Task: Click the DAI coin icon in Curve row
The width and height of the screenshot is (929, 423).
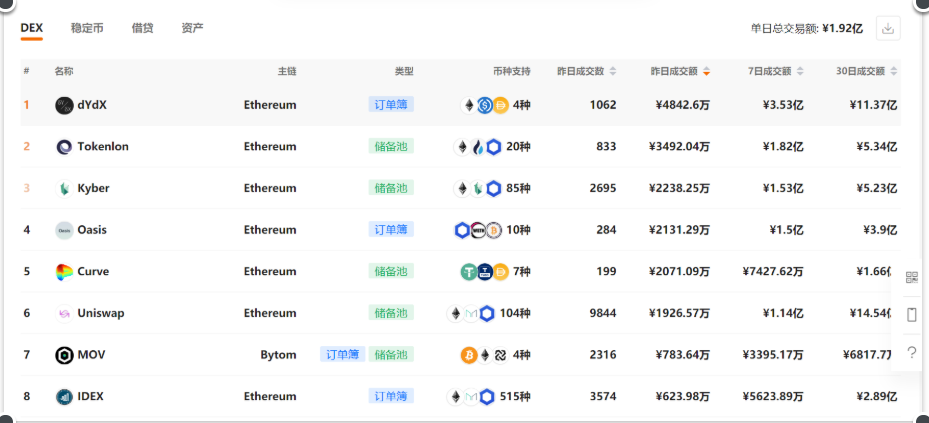Action: 501,272
